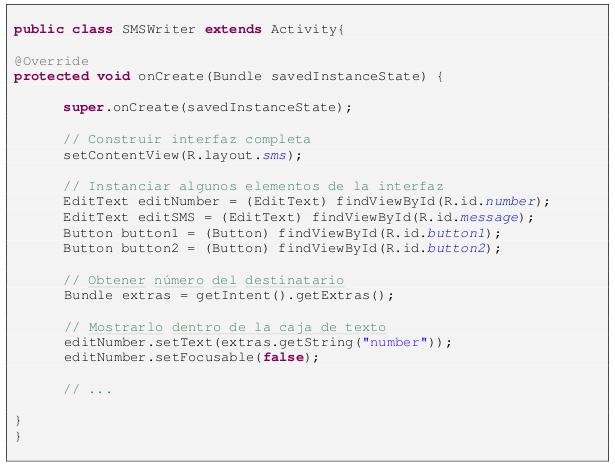615x466 pixels.
Task: Click the italic 'message' id reference
Action: 489,217
